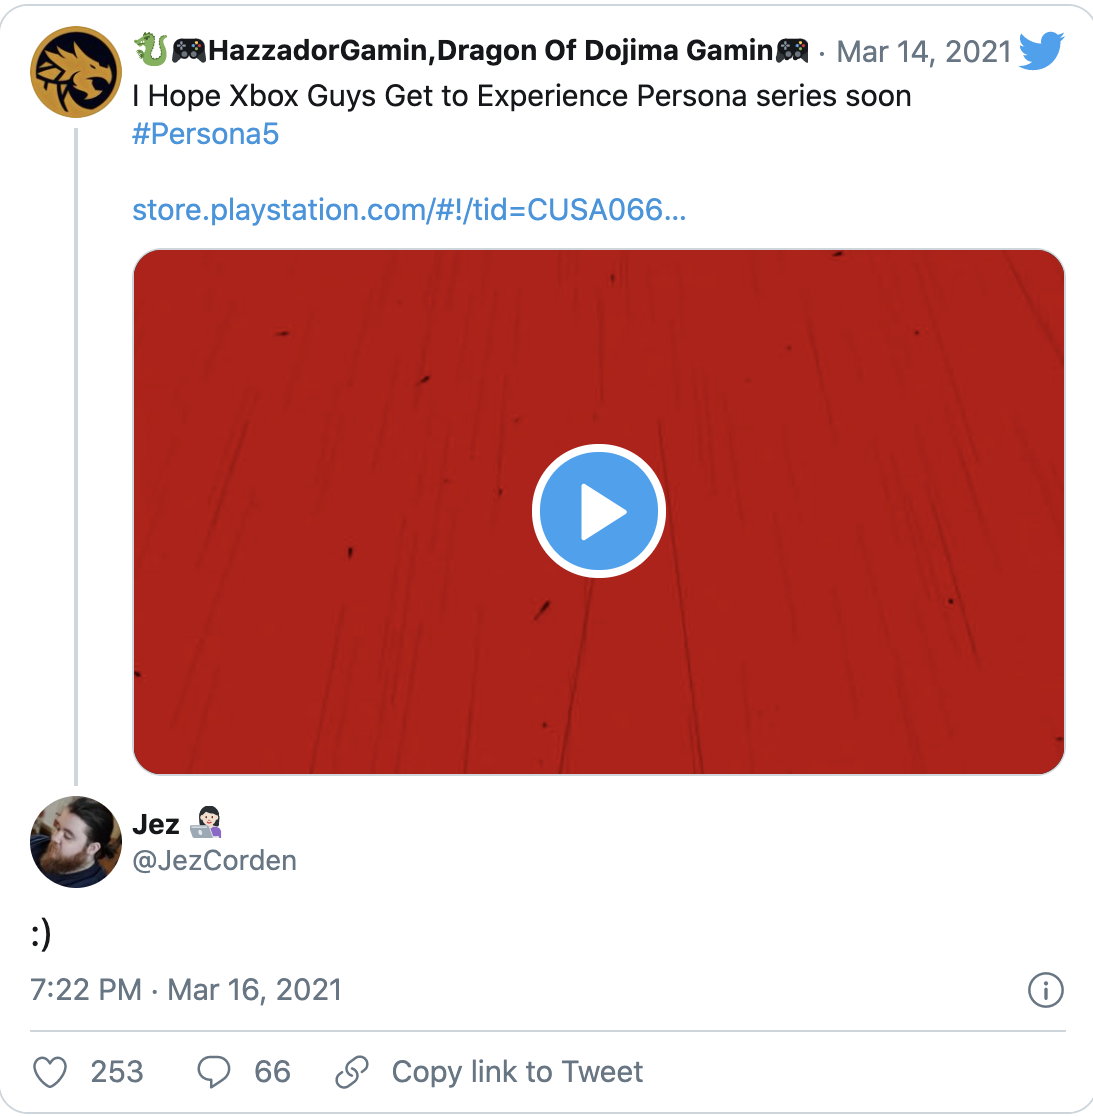Click the Mar 14, 2021 date
Viewport: 1093px width, 1116px height.
click(924, 51)
